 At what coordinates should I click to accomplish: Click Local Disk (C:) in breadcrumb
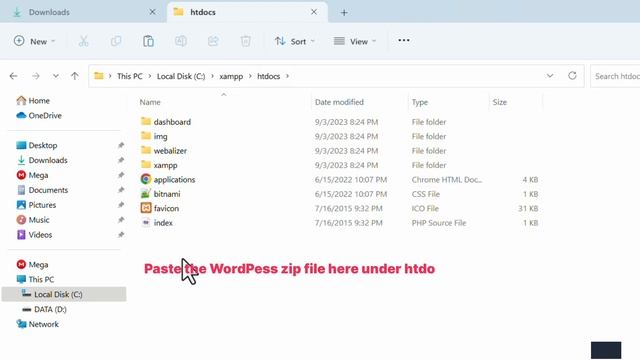pos(181,76)
